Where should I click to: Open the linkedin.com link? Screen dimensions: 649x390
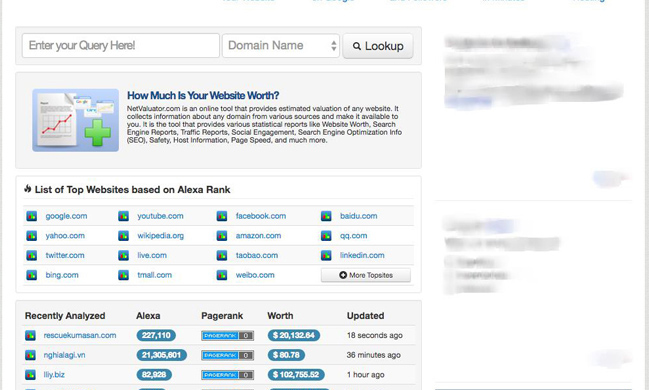coord(362,255)
